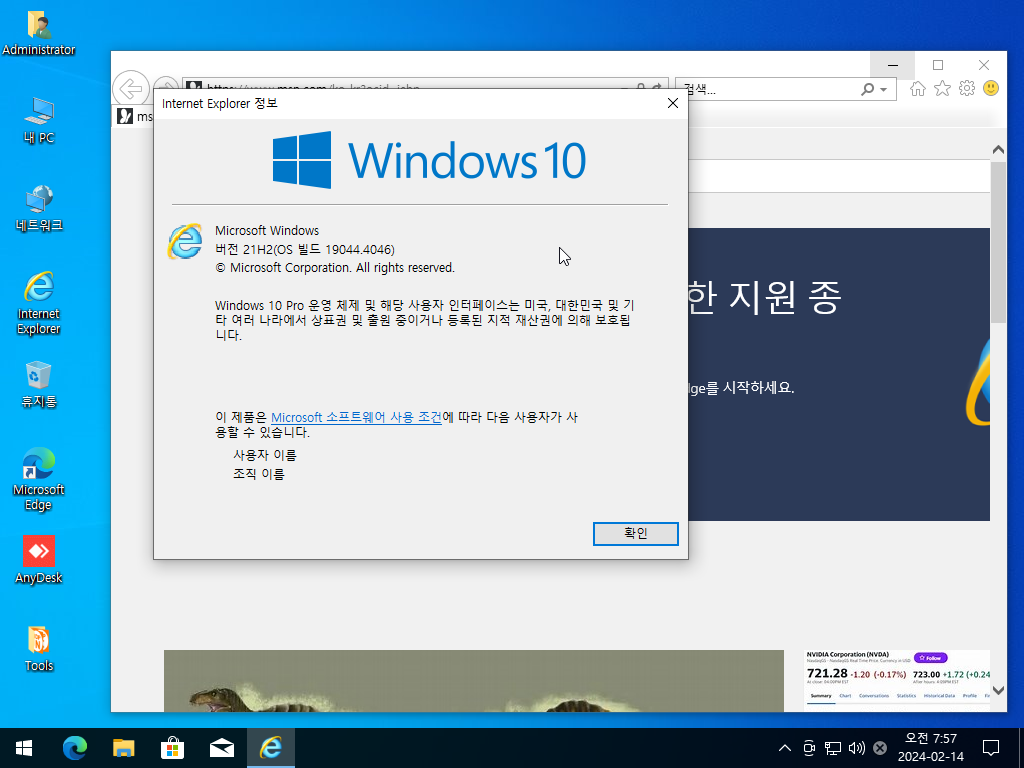Viewport: 1024px width, 768px height.
Task: Open network status tray icon
Action: click(x=833, y=748)
